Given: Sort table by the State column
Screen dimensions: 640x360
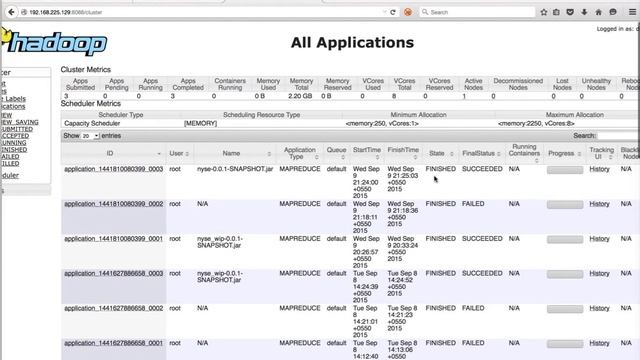Looking at the screenshot, I should 440,153.
